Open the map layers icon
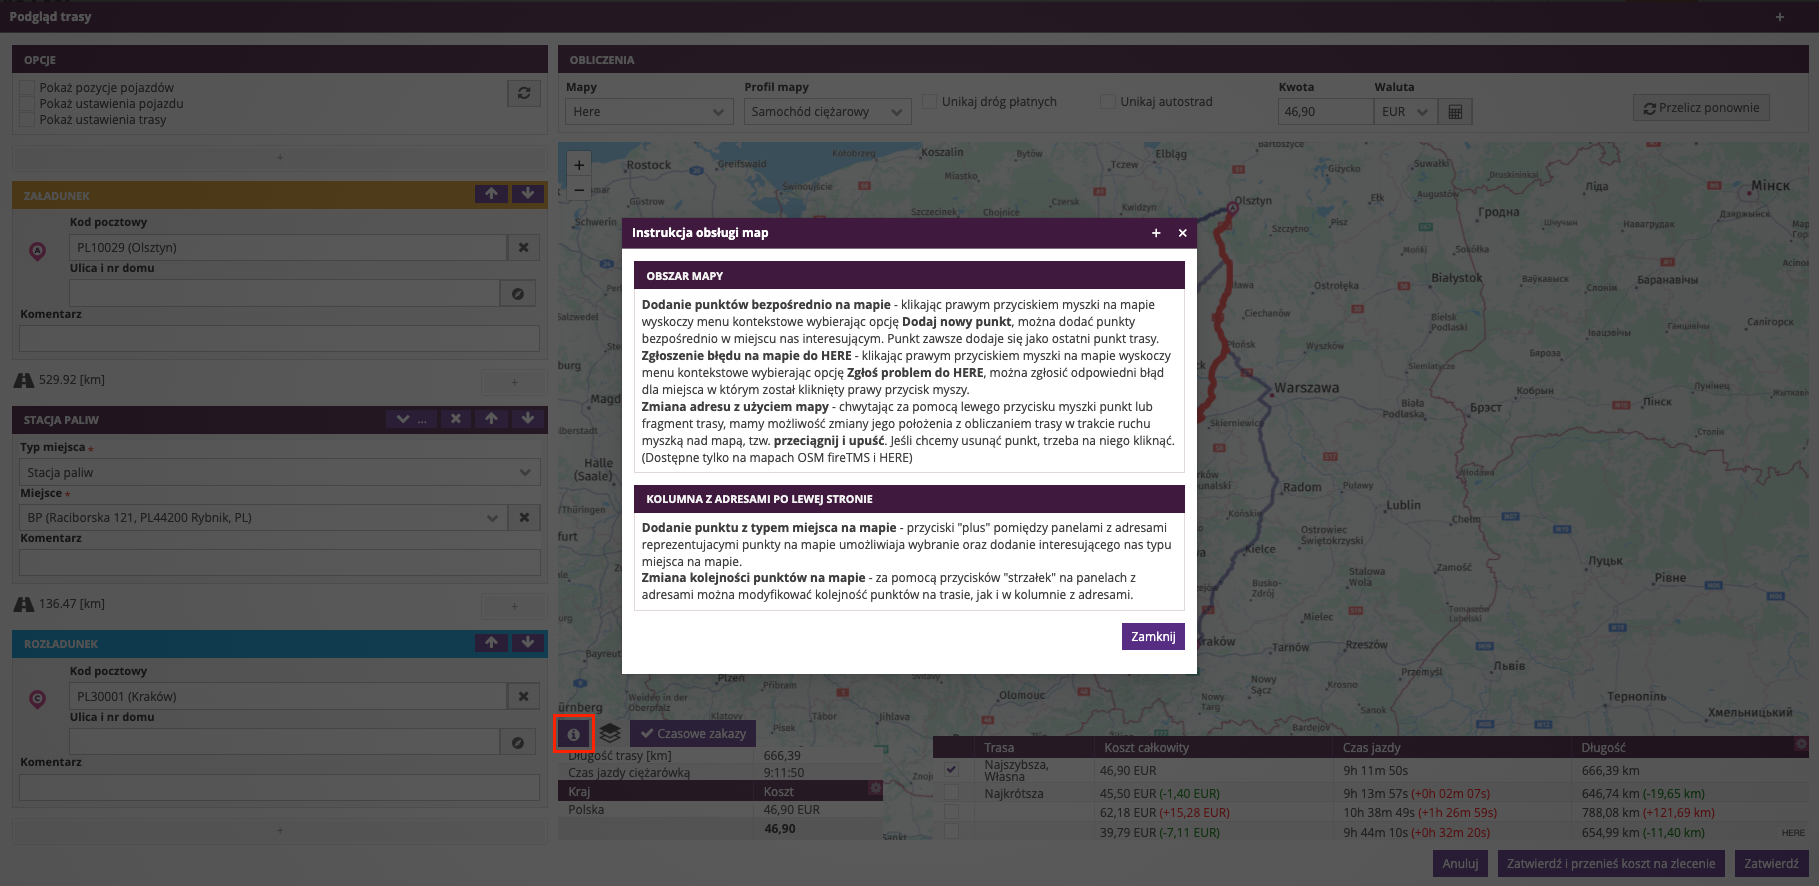This screenshot has height=886, width=1819. (610, 734)
